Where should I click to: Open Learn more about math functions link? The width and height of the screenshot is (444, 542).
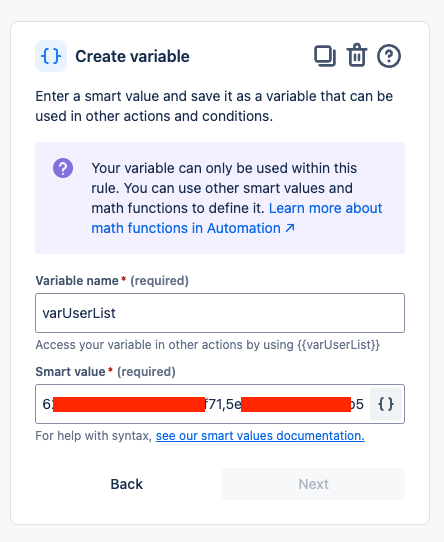pyautogui.click(x=237, y=218)
